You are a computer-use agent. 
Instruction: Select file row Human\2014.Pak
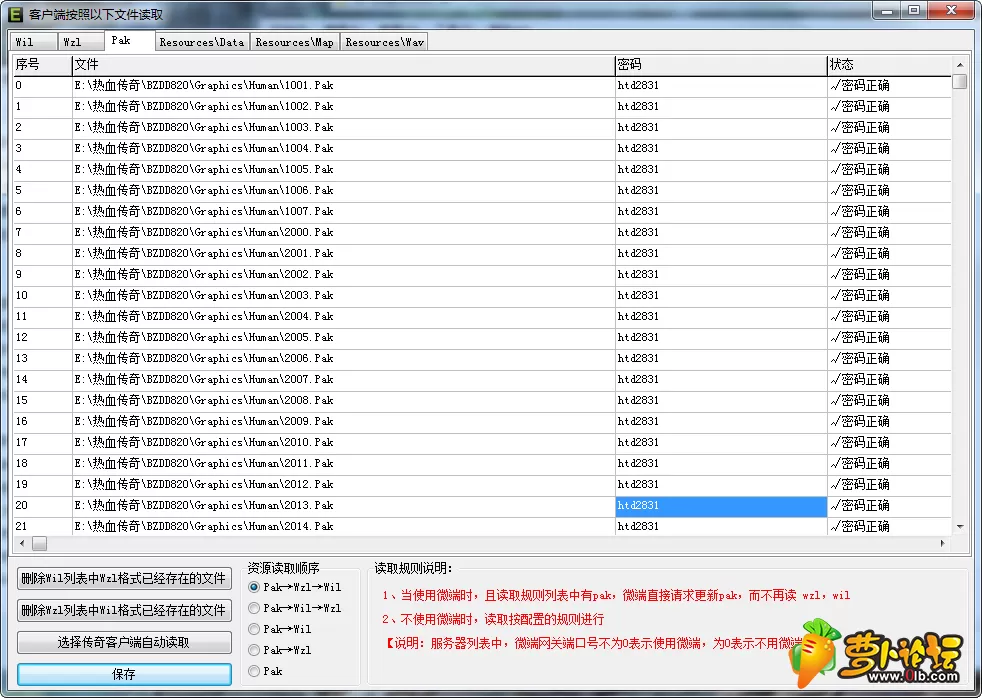coord(482,526)
